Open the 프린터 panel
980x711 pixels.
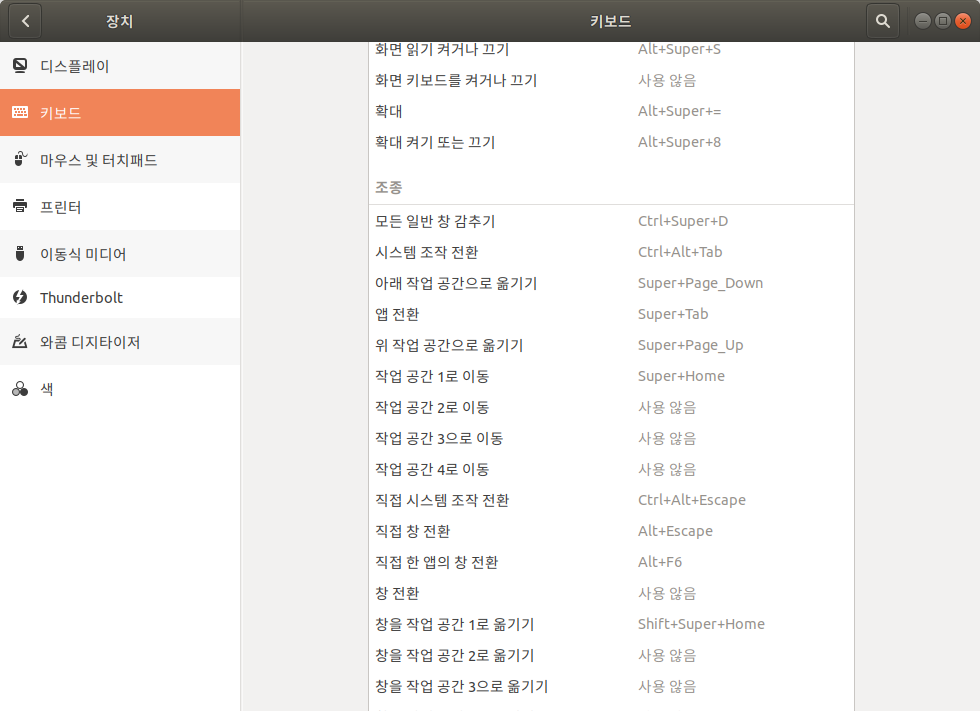120,206
